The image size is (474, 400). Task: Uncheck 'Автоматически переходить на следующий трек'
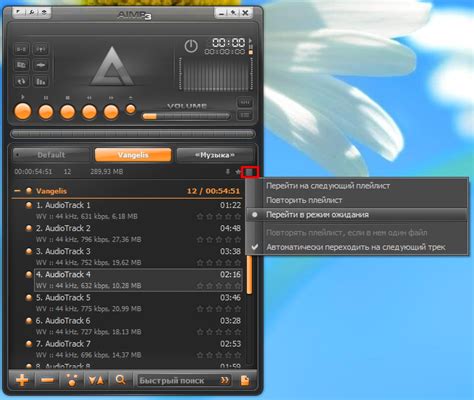pyautogui.click(x=357, y=247)
